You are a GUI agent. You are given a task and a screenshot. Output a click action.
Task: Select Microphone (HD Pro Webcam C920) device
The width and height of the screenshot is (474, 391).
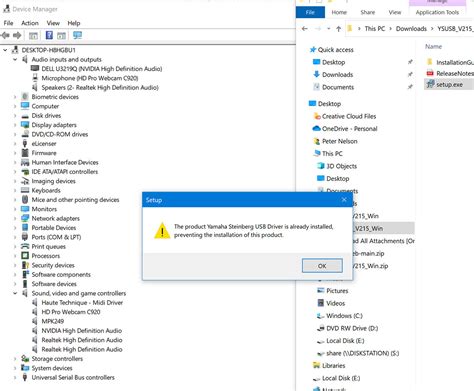click(x=90, y=78)
